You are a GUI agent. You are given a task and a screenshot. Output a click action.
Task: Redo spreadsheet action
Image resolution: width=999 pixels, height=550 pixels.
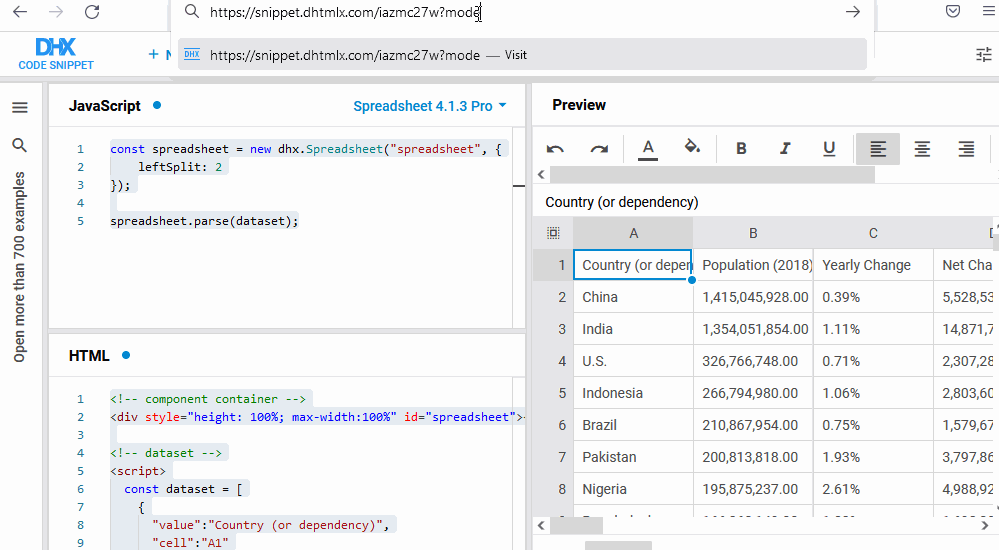click(599, 149)
